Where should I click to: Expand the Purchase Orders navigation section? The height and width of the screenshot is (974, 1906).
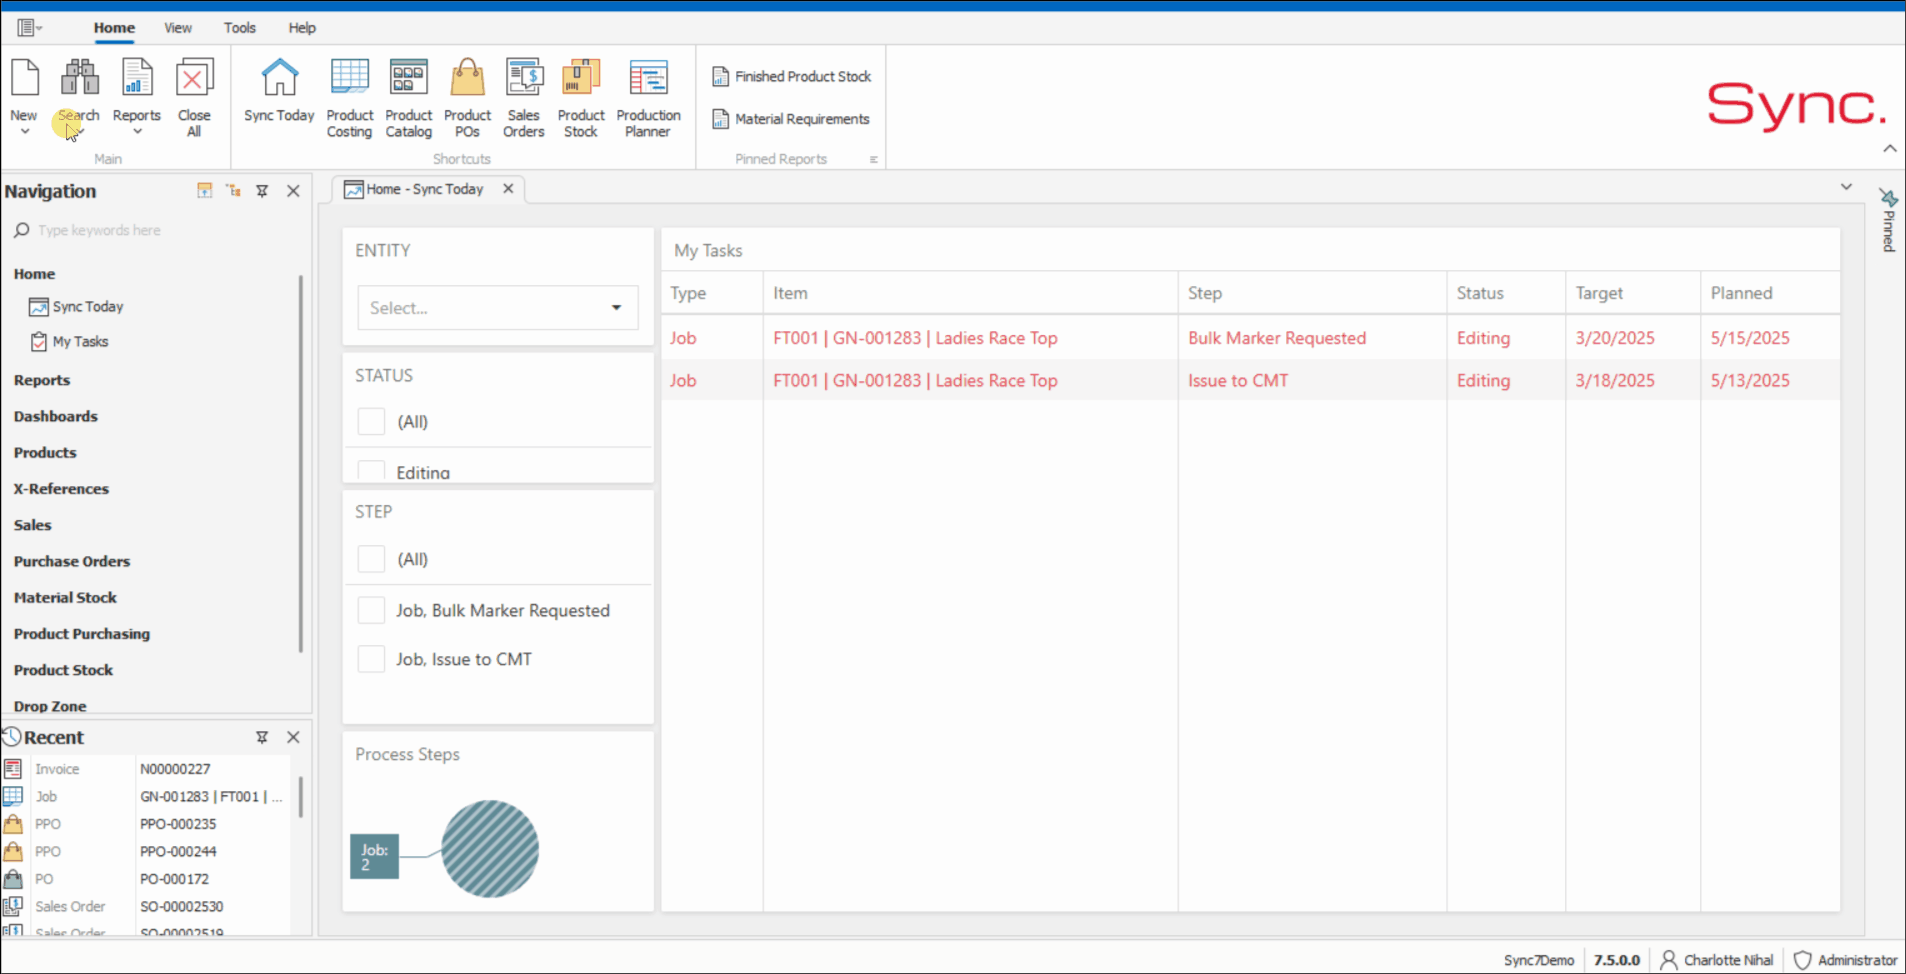point(72,561)
